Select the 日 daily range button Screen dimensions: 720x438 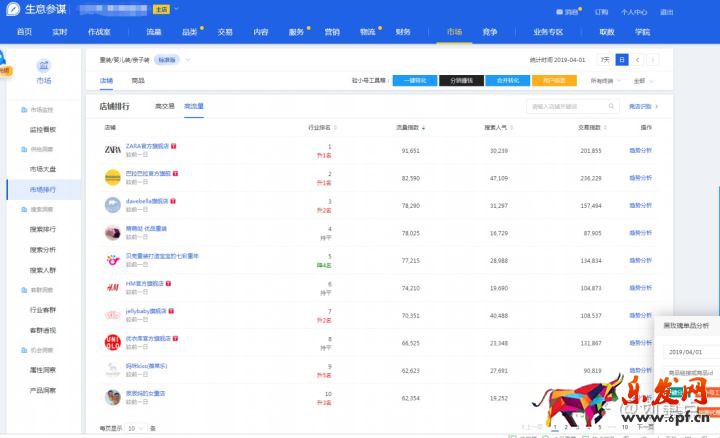621,60
